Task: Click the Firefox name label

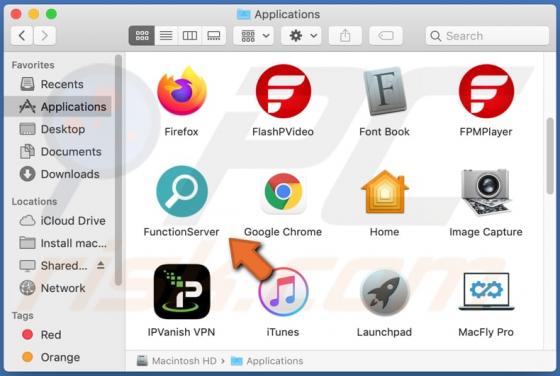Action: pos(181,132)
